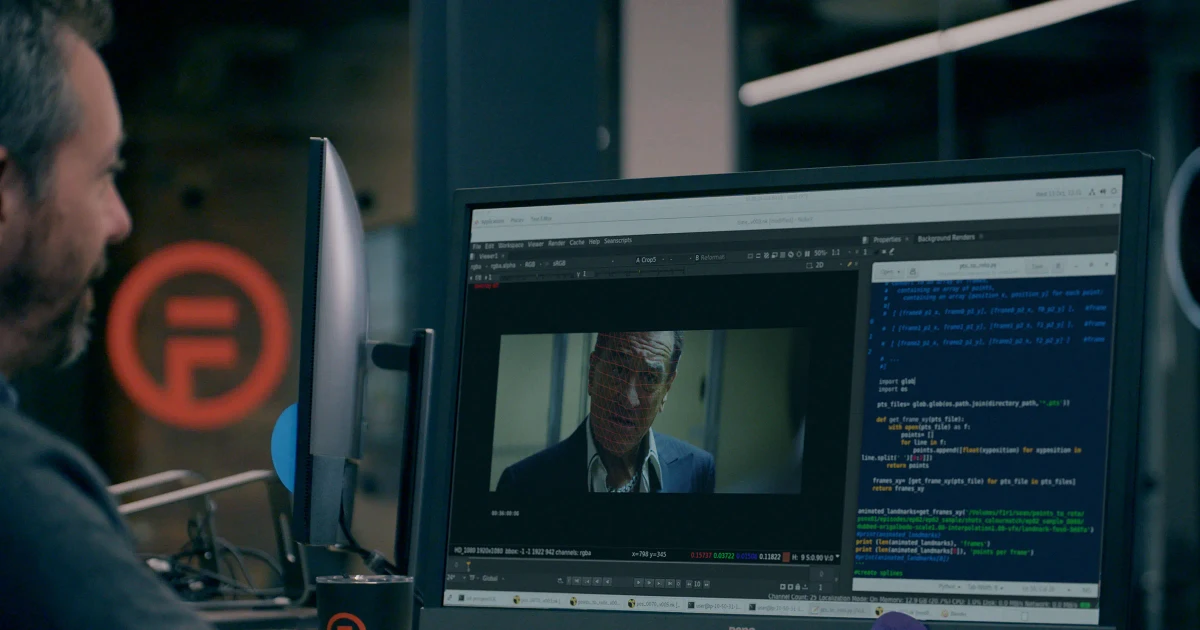
Task: Click the '#create splines' comment line
Action: (877, 573)
